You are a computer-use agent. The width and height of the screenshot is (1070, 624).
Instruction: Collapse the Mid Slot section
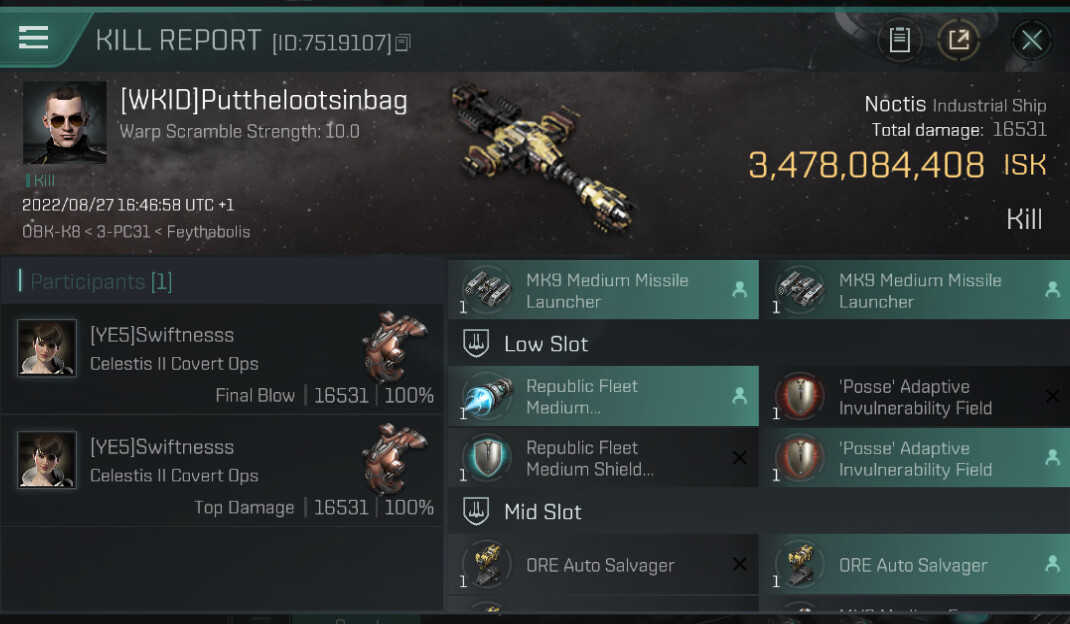(543, 512)
